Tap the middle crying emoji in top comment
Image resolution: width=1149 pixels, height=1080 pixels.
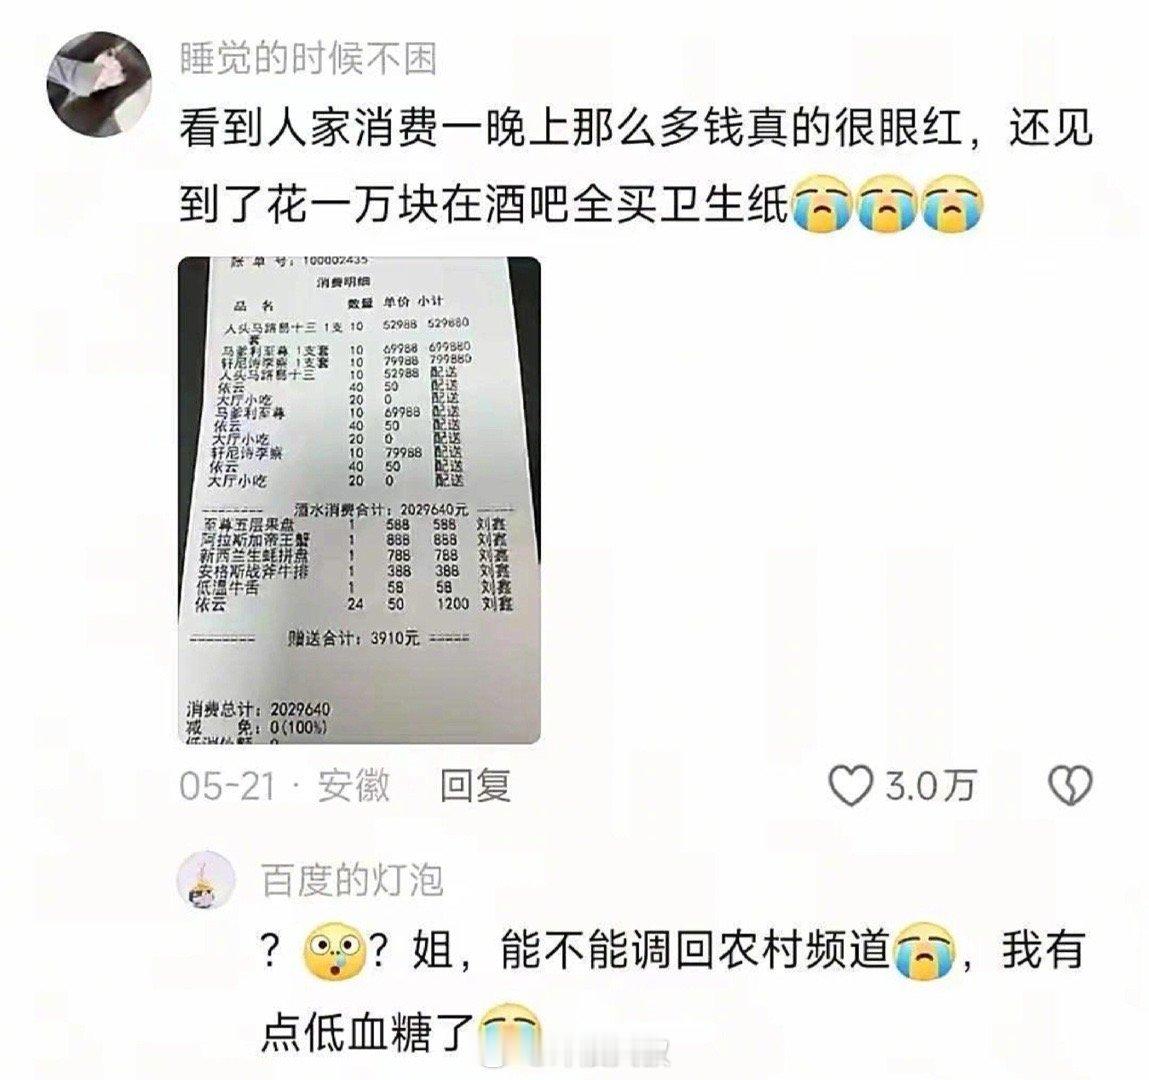point(887,203)
